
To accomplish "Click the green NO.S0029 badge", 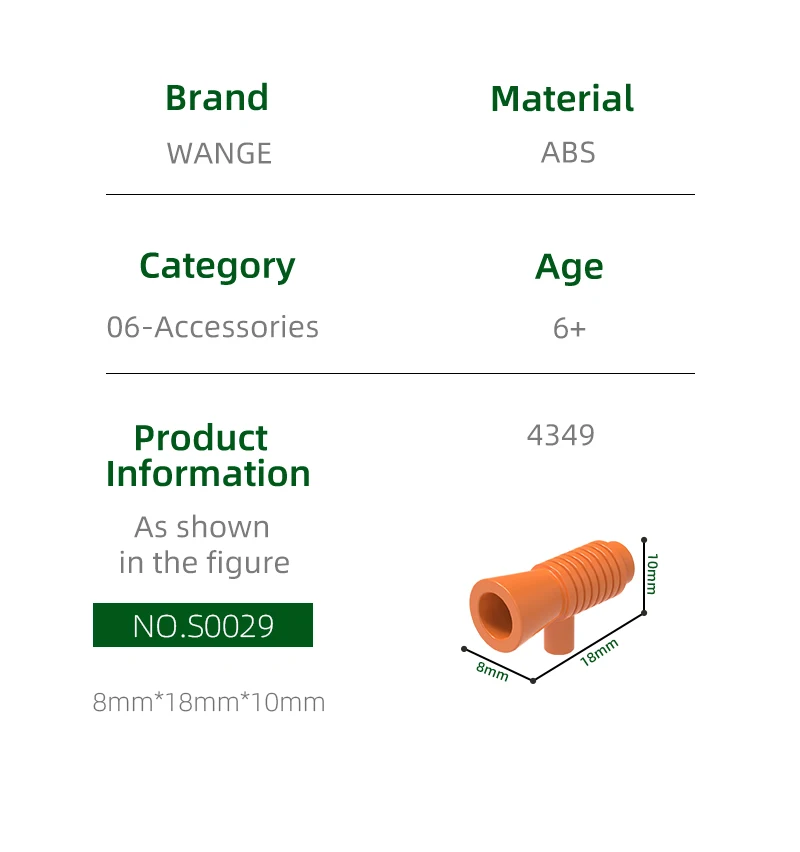I will 203,626.
